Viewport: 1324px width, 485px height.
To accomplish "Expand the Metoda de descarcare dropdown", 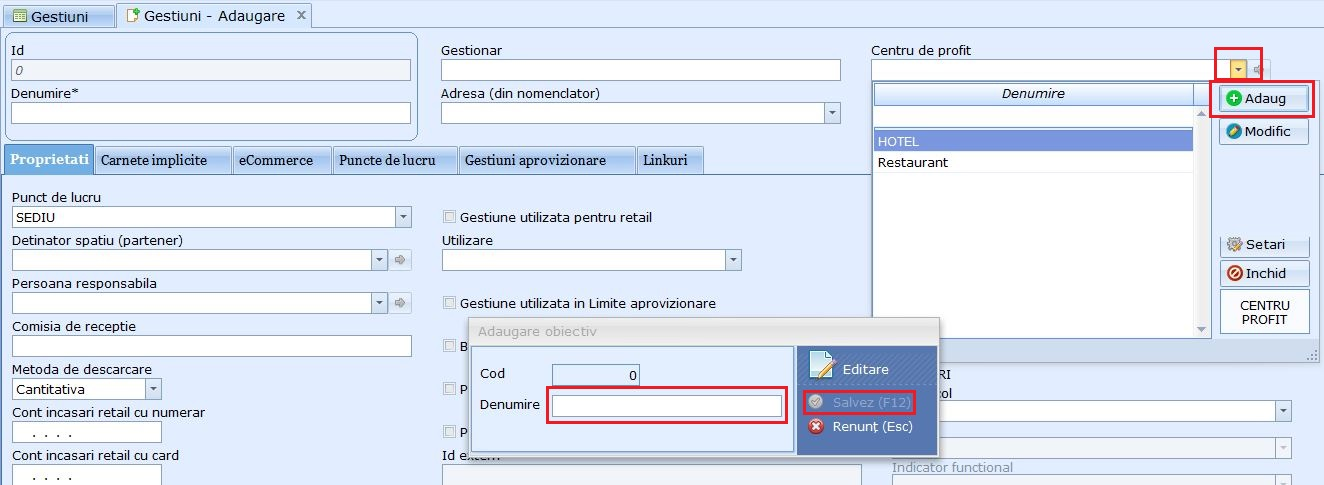I will [x=153, y=389].
